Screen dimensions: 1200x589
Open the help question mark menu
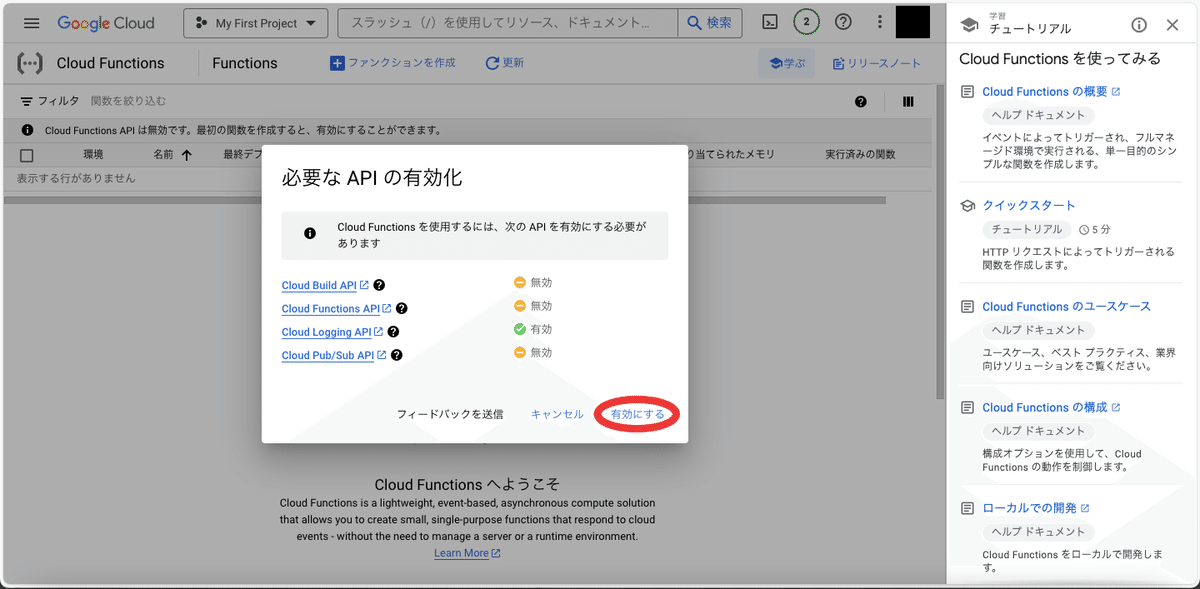844,23
